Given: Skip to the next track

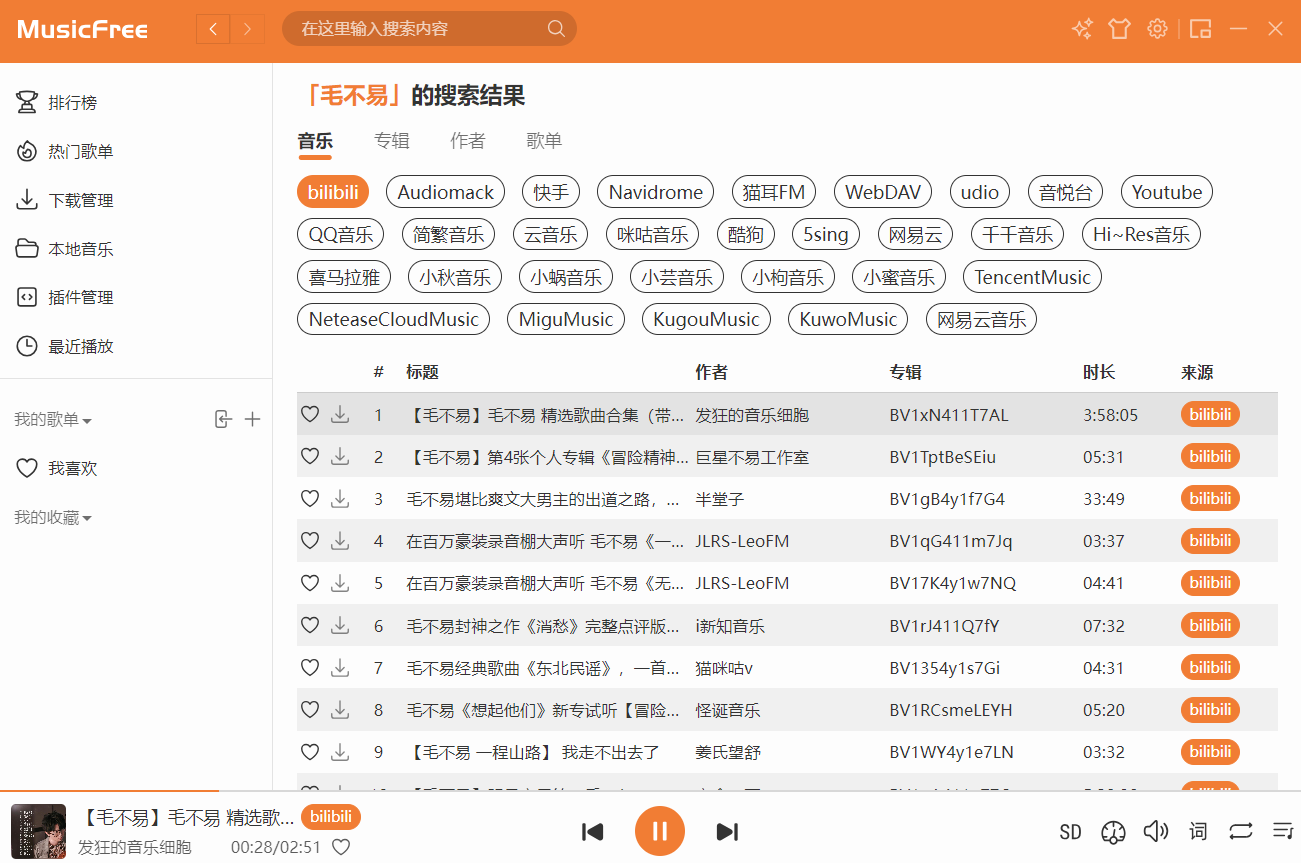Looking at the screenshot, I should [x=727, y=831].
